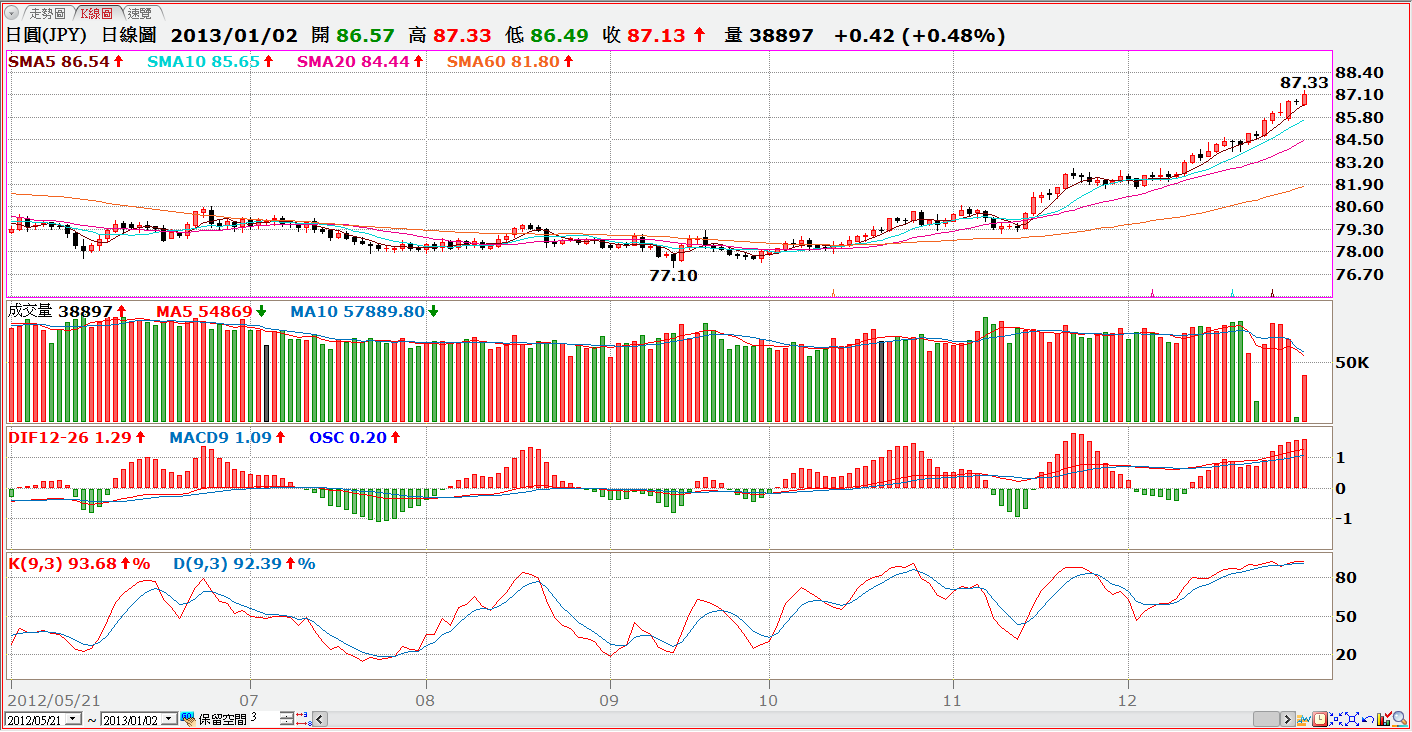Click the 87.33 high price annotation on chart
The height and width of the screenshot is (732, 1412).
point(1304,83)
